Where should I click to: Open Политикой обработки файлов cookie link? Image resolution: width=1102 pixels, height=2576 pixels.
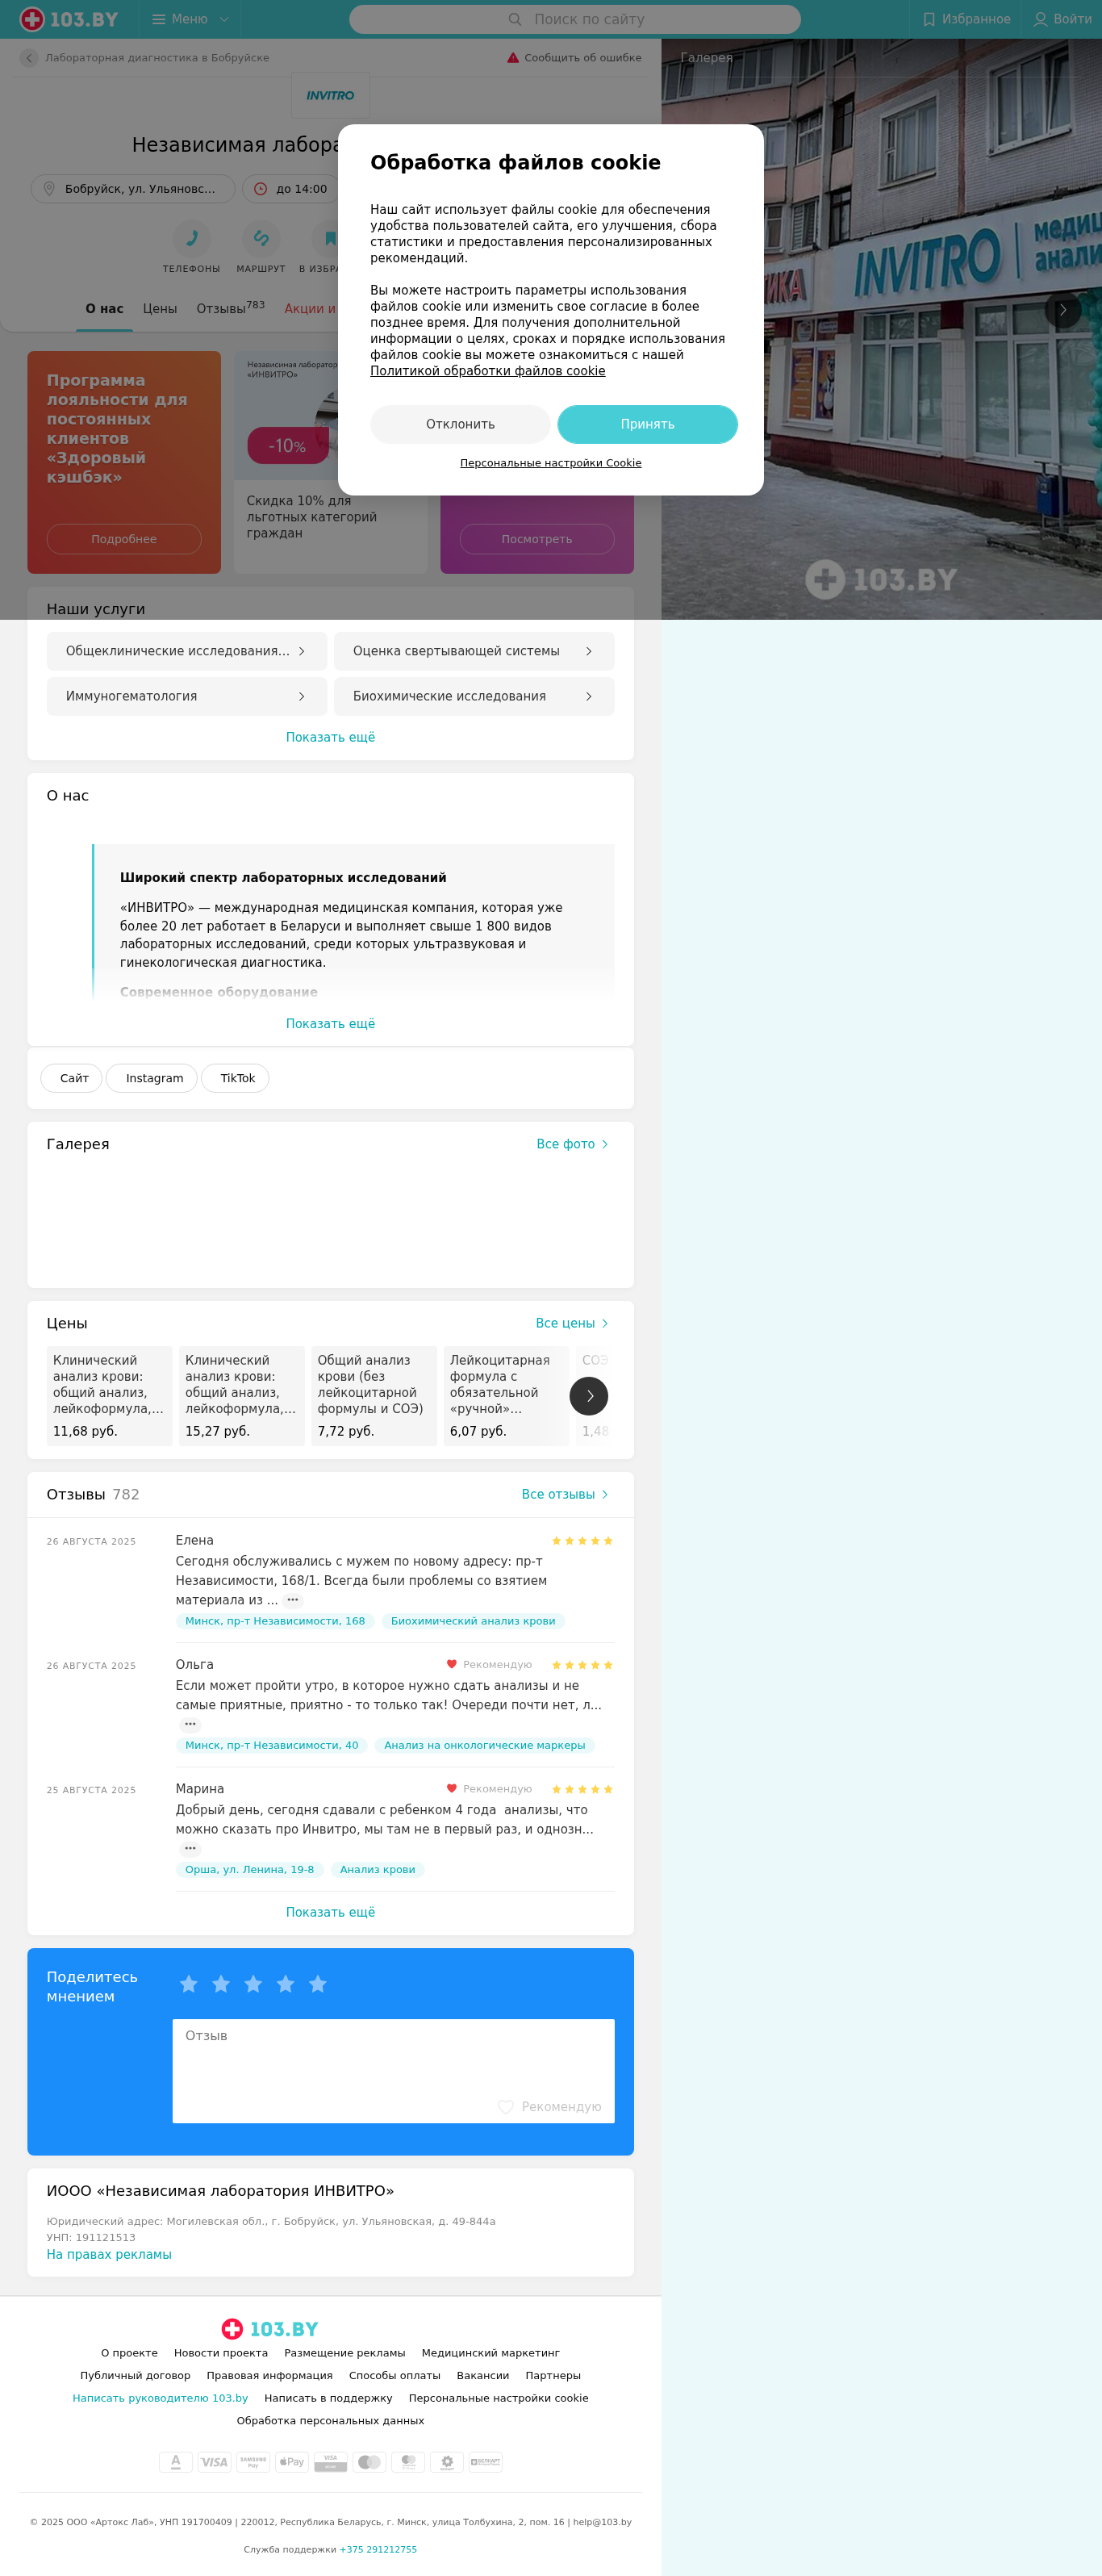[x=487, y=371]
